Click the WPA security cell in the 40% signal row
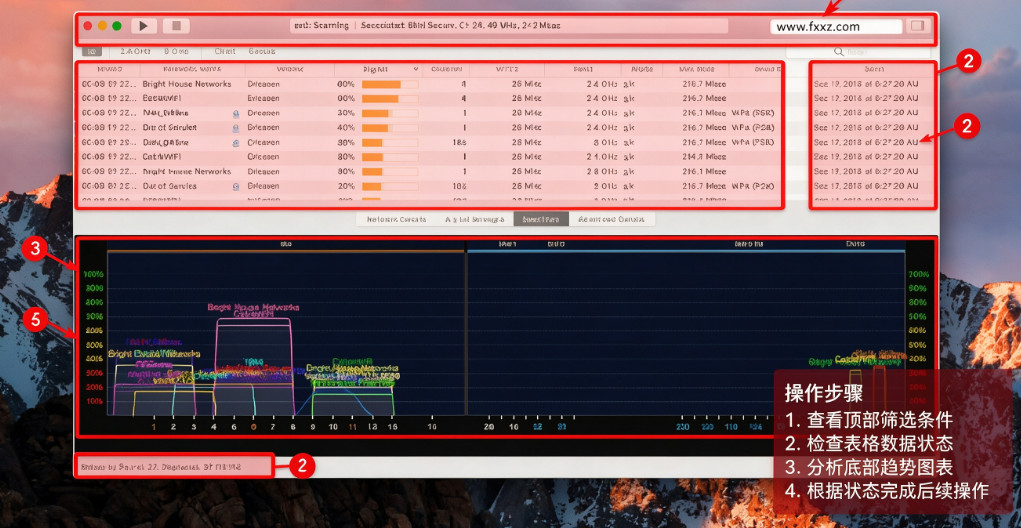The image size is (1021, 528). click(753, 128)
